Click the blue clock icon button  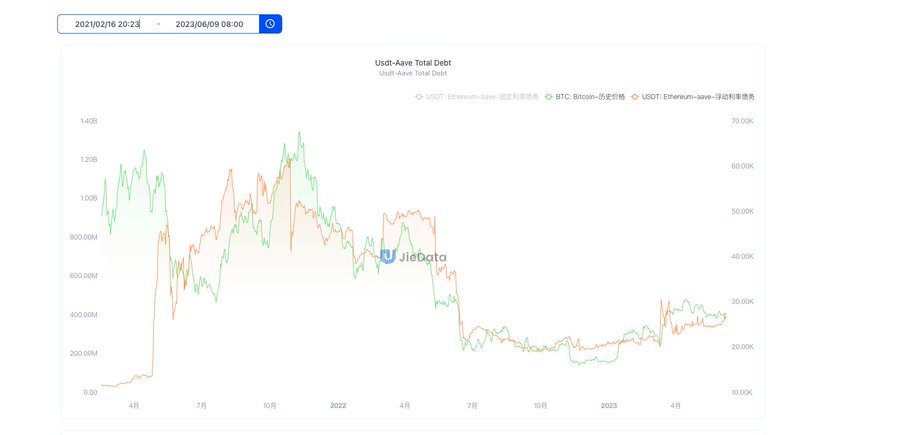tap(270, 23)
